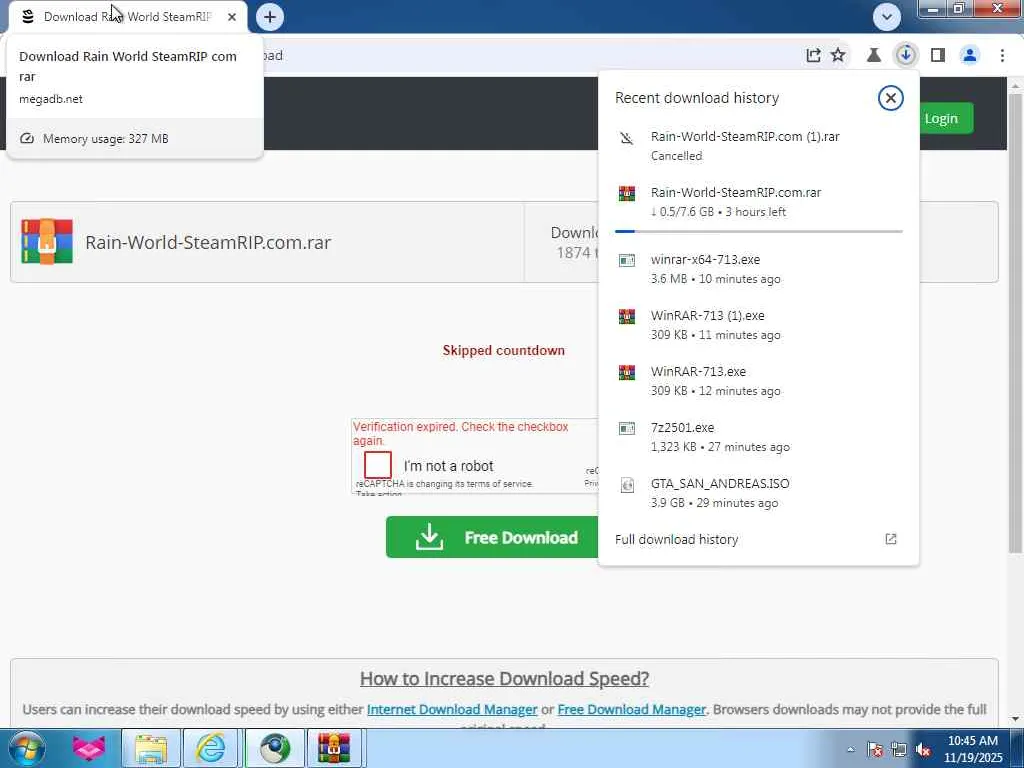Image resolution: width=1024 pixels, height=768 pixels.
Task: Click the GTA_SAN_ANDREAS.ISO disc icon
Action: tap(626, 485)
